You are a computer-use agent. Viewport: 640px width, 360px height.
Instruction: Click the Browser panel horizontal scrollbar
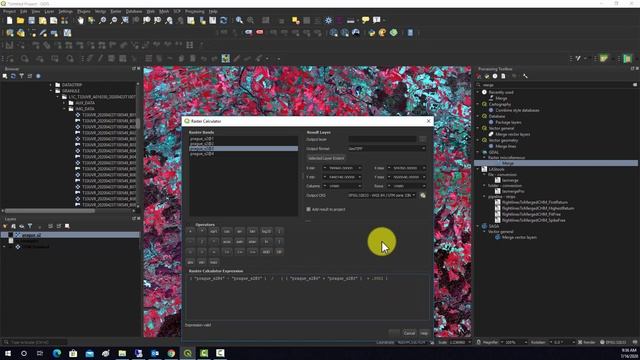pyautogui.click(x=49, y=211)
